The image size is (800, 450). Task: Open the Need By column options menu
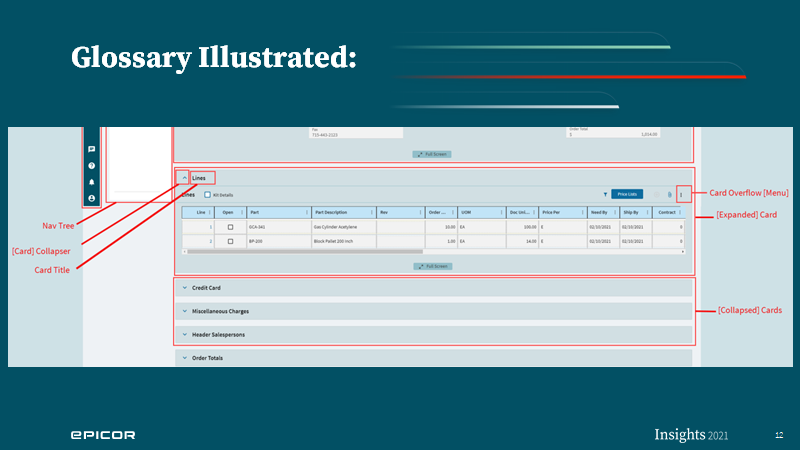[x=615, y=212]
